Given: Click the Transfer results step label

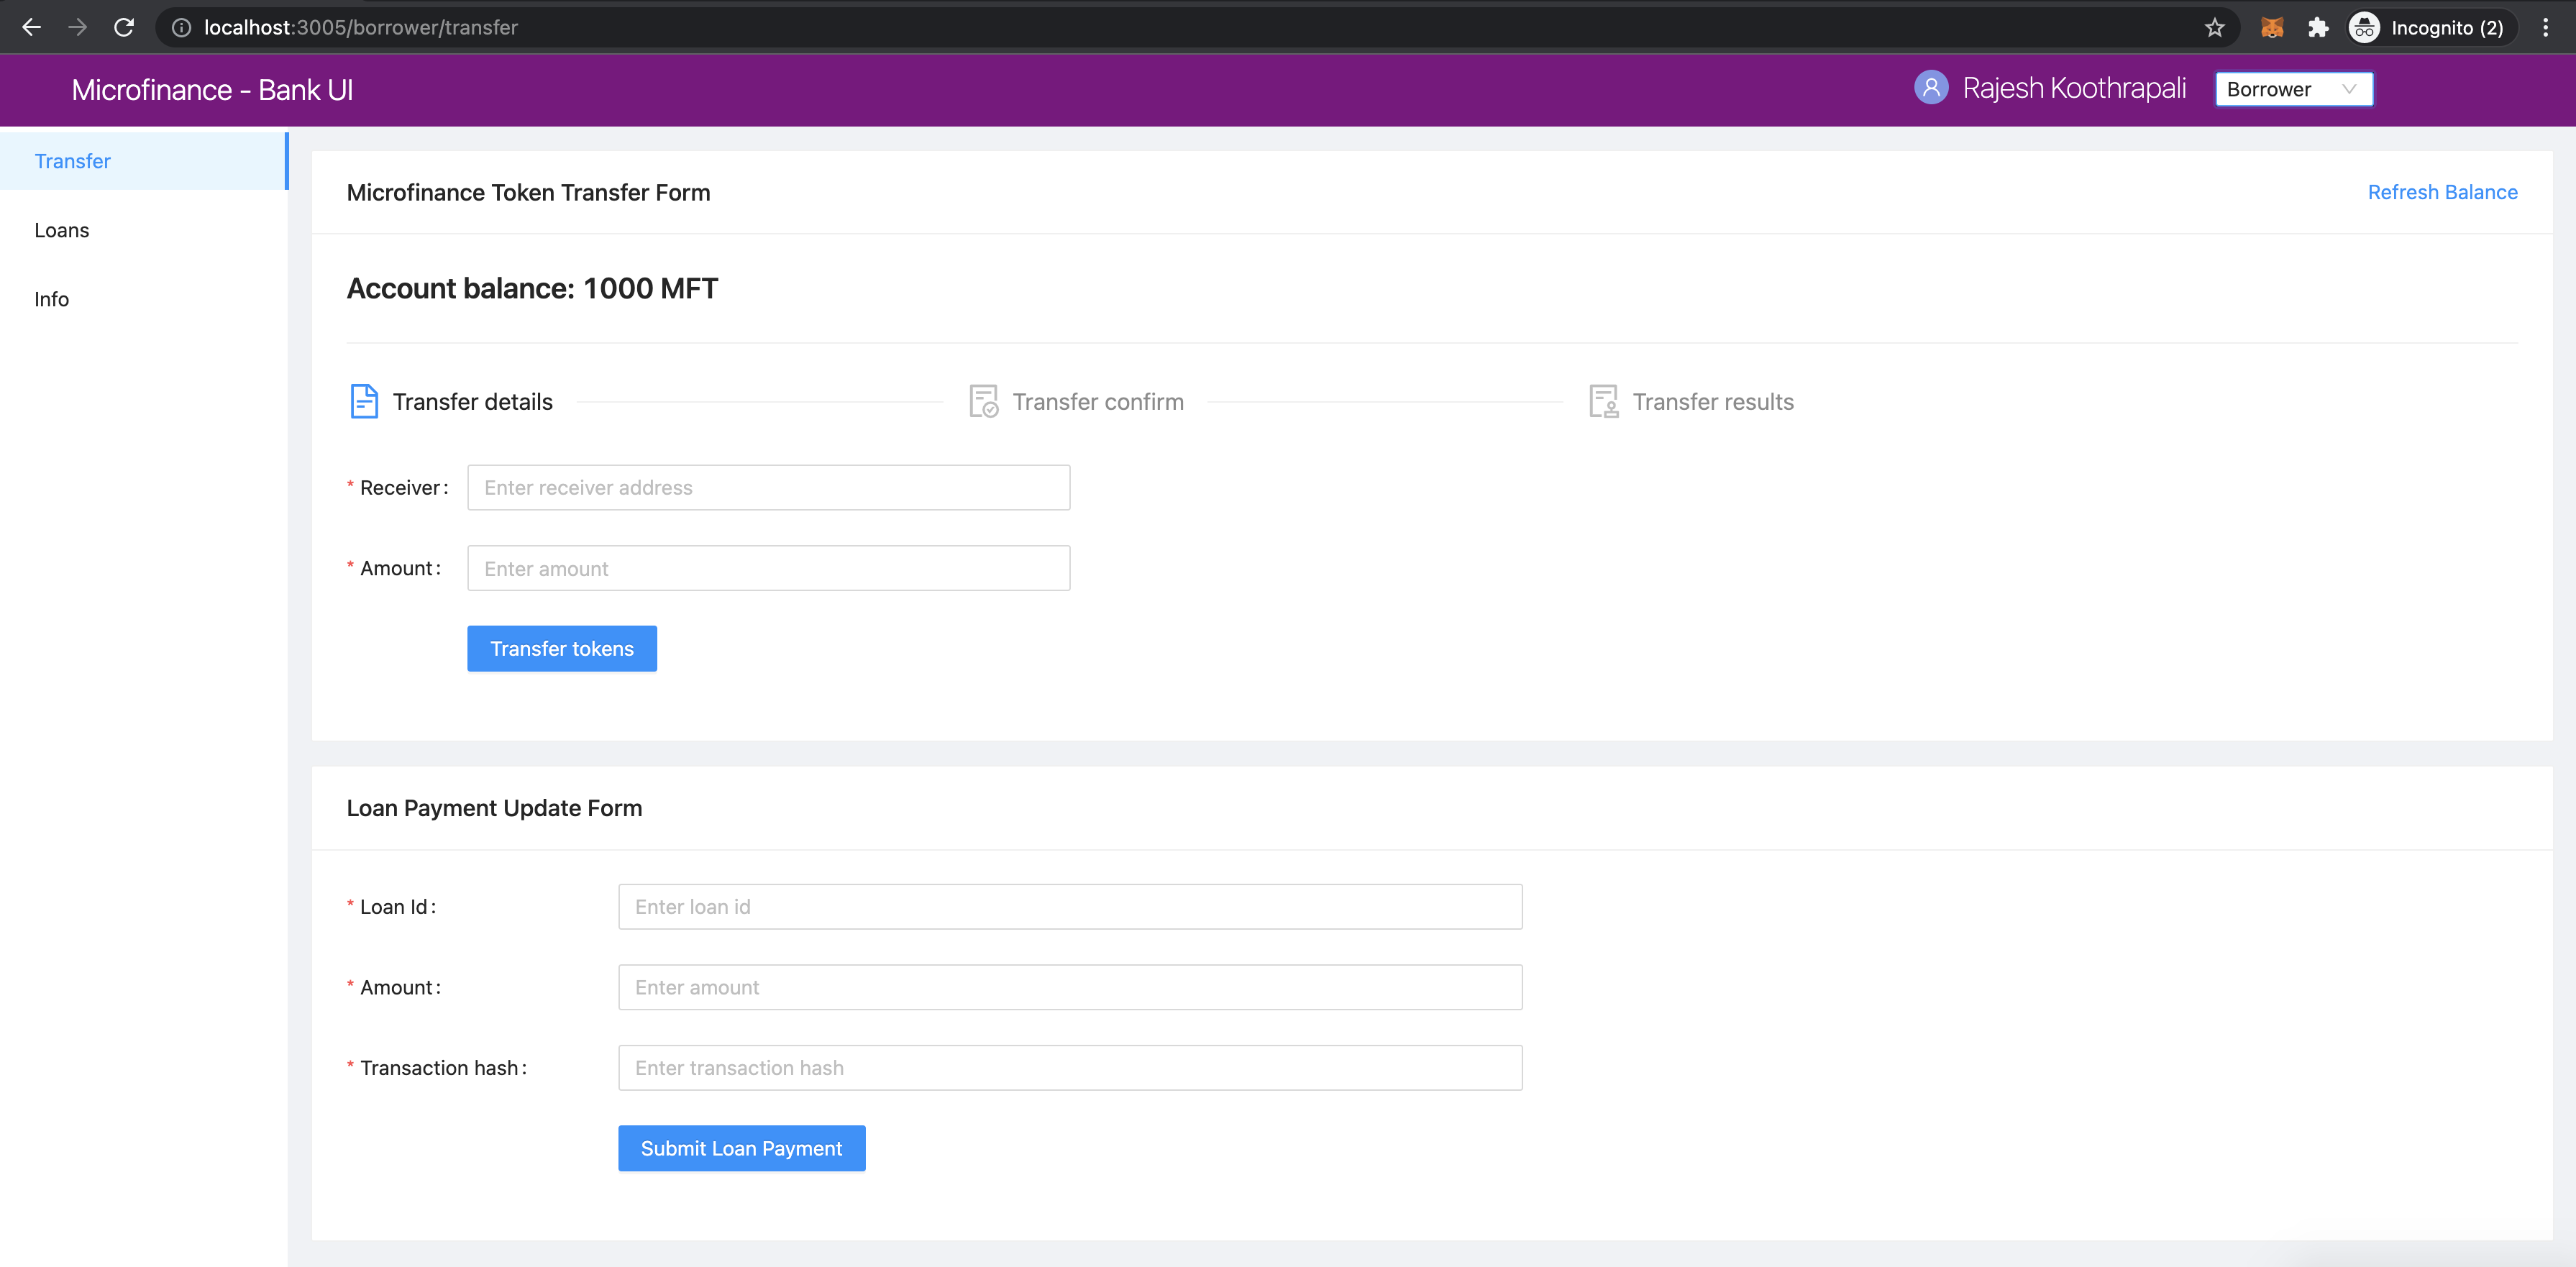Looking at the screenshot, I should click(x=1713, y=401).
